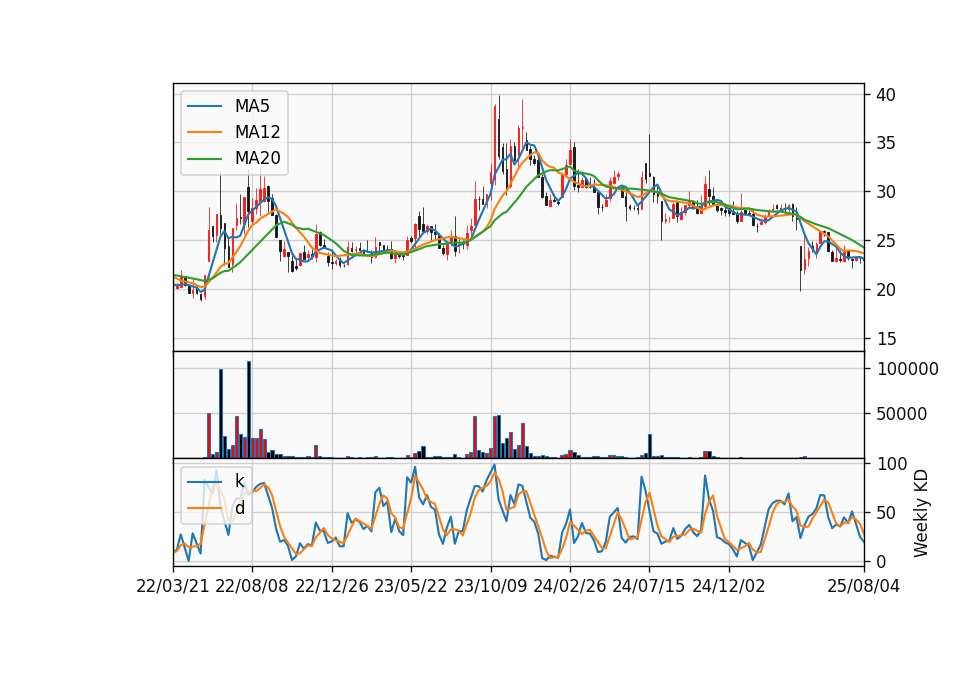Click the price axis value 25
Image resolution: width=960 pixels, height=690 pixels.
(x=886, y=241)
